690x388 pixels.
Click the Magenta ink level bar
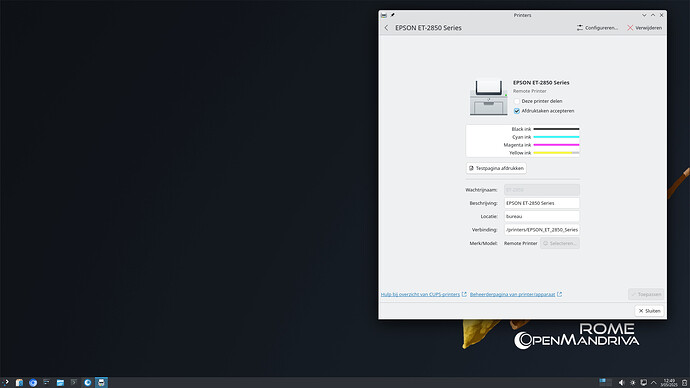coord(556,145)
